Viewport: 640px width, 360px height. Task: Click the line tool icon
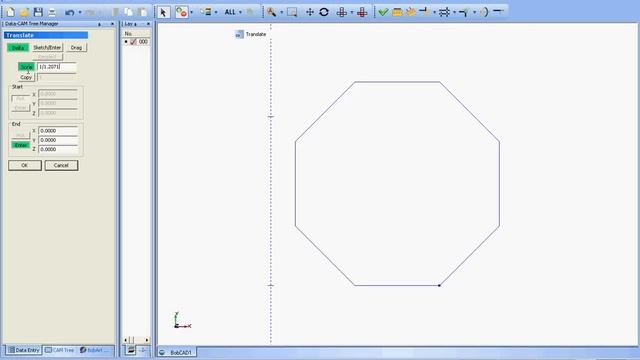pos(498,11)
